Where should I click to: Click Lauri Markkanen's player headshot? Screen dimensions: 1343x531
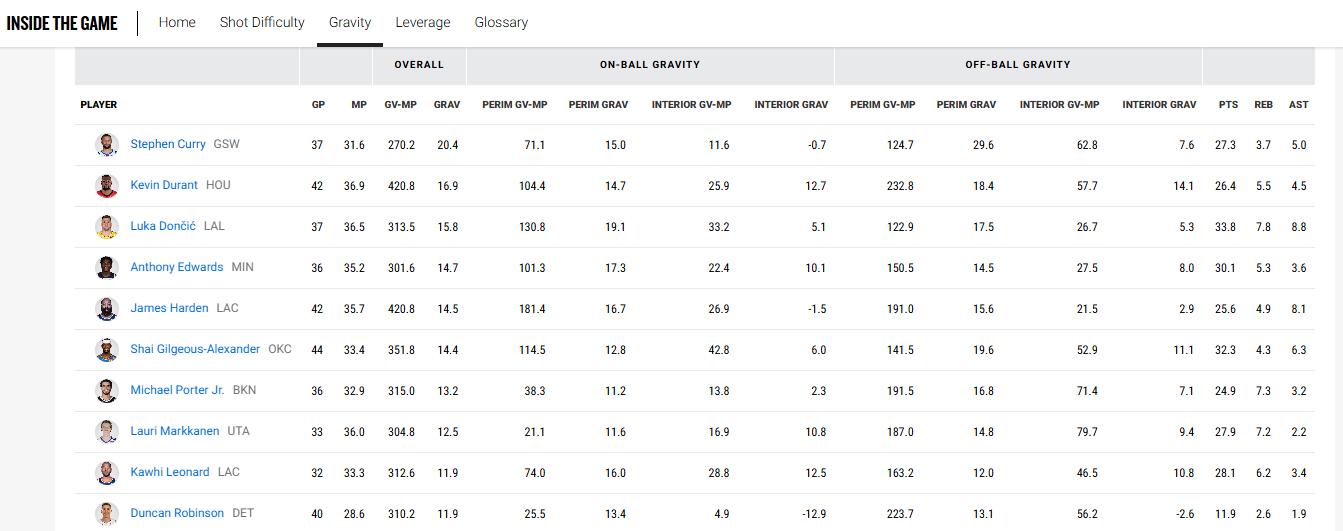(x=107, y=432)
